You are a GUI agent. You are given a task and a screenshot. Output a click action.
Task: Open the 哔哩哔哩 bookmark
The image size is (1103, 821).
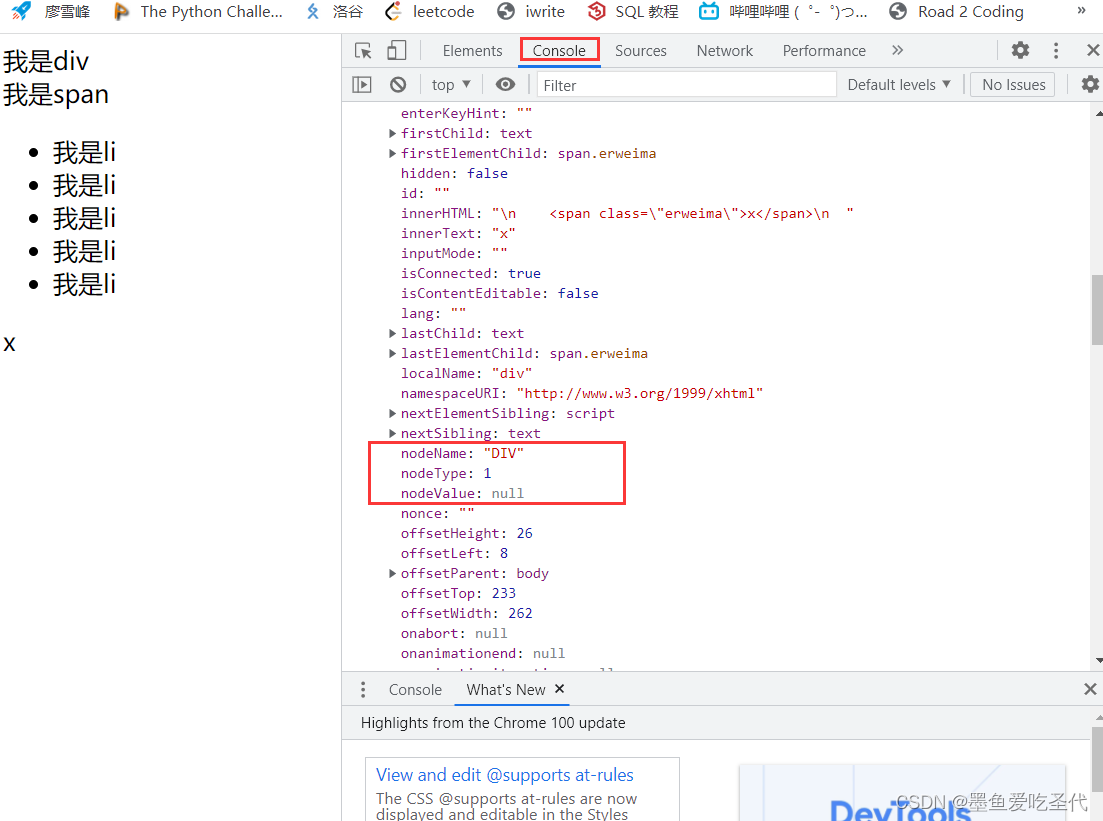(783, 11)
